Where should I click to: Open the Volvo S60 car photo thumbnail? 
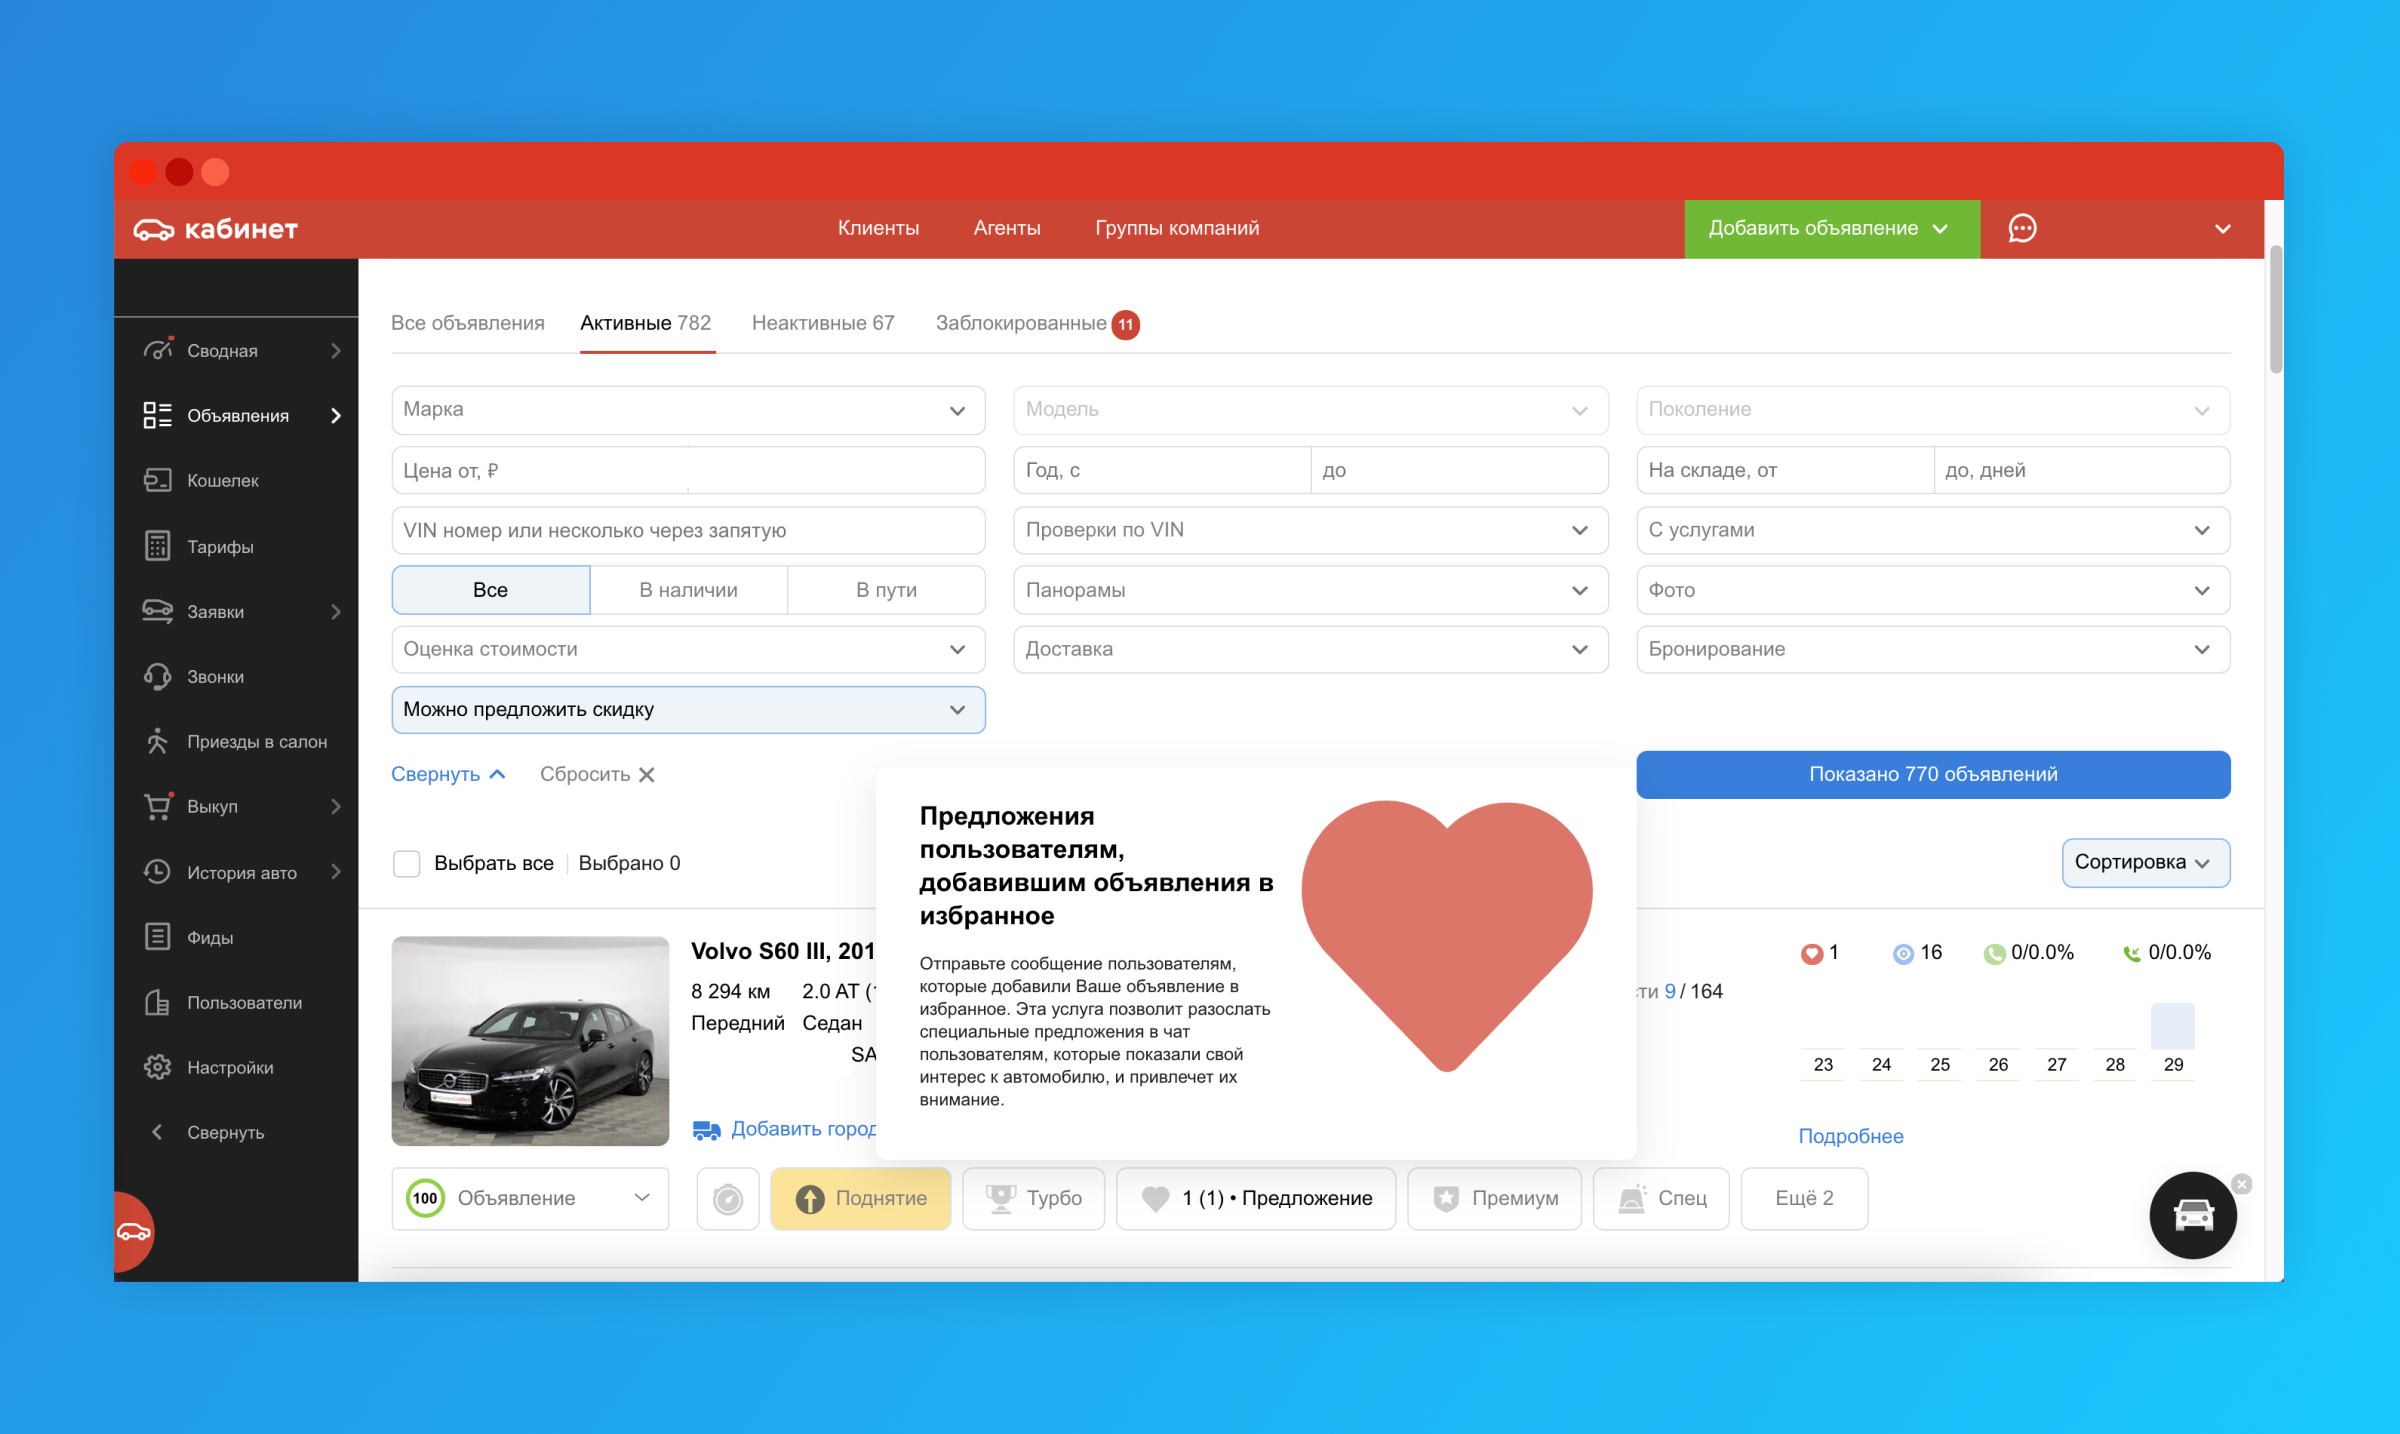coord(530,1040)
